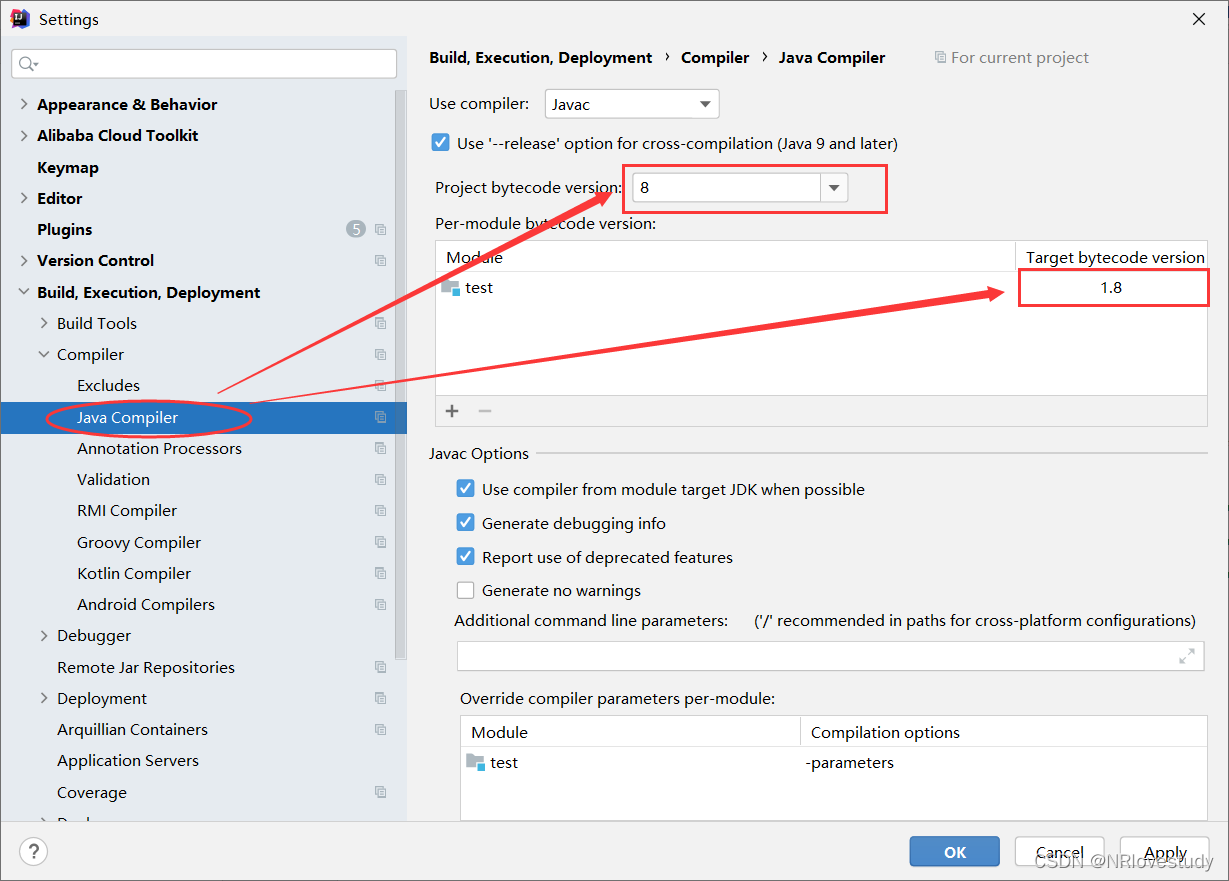Click project-level icon next to Validation

380,479
